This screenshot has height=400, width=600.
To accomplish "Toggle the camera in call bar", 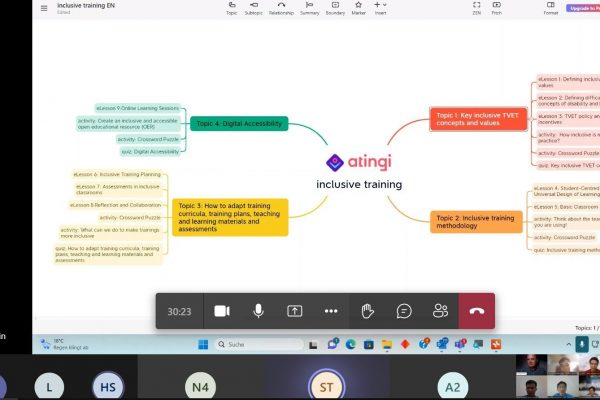I will point(222,311).
